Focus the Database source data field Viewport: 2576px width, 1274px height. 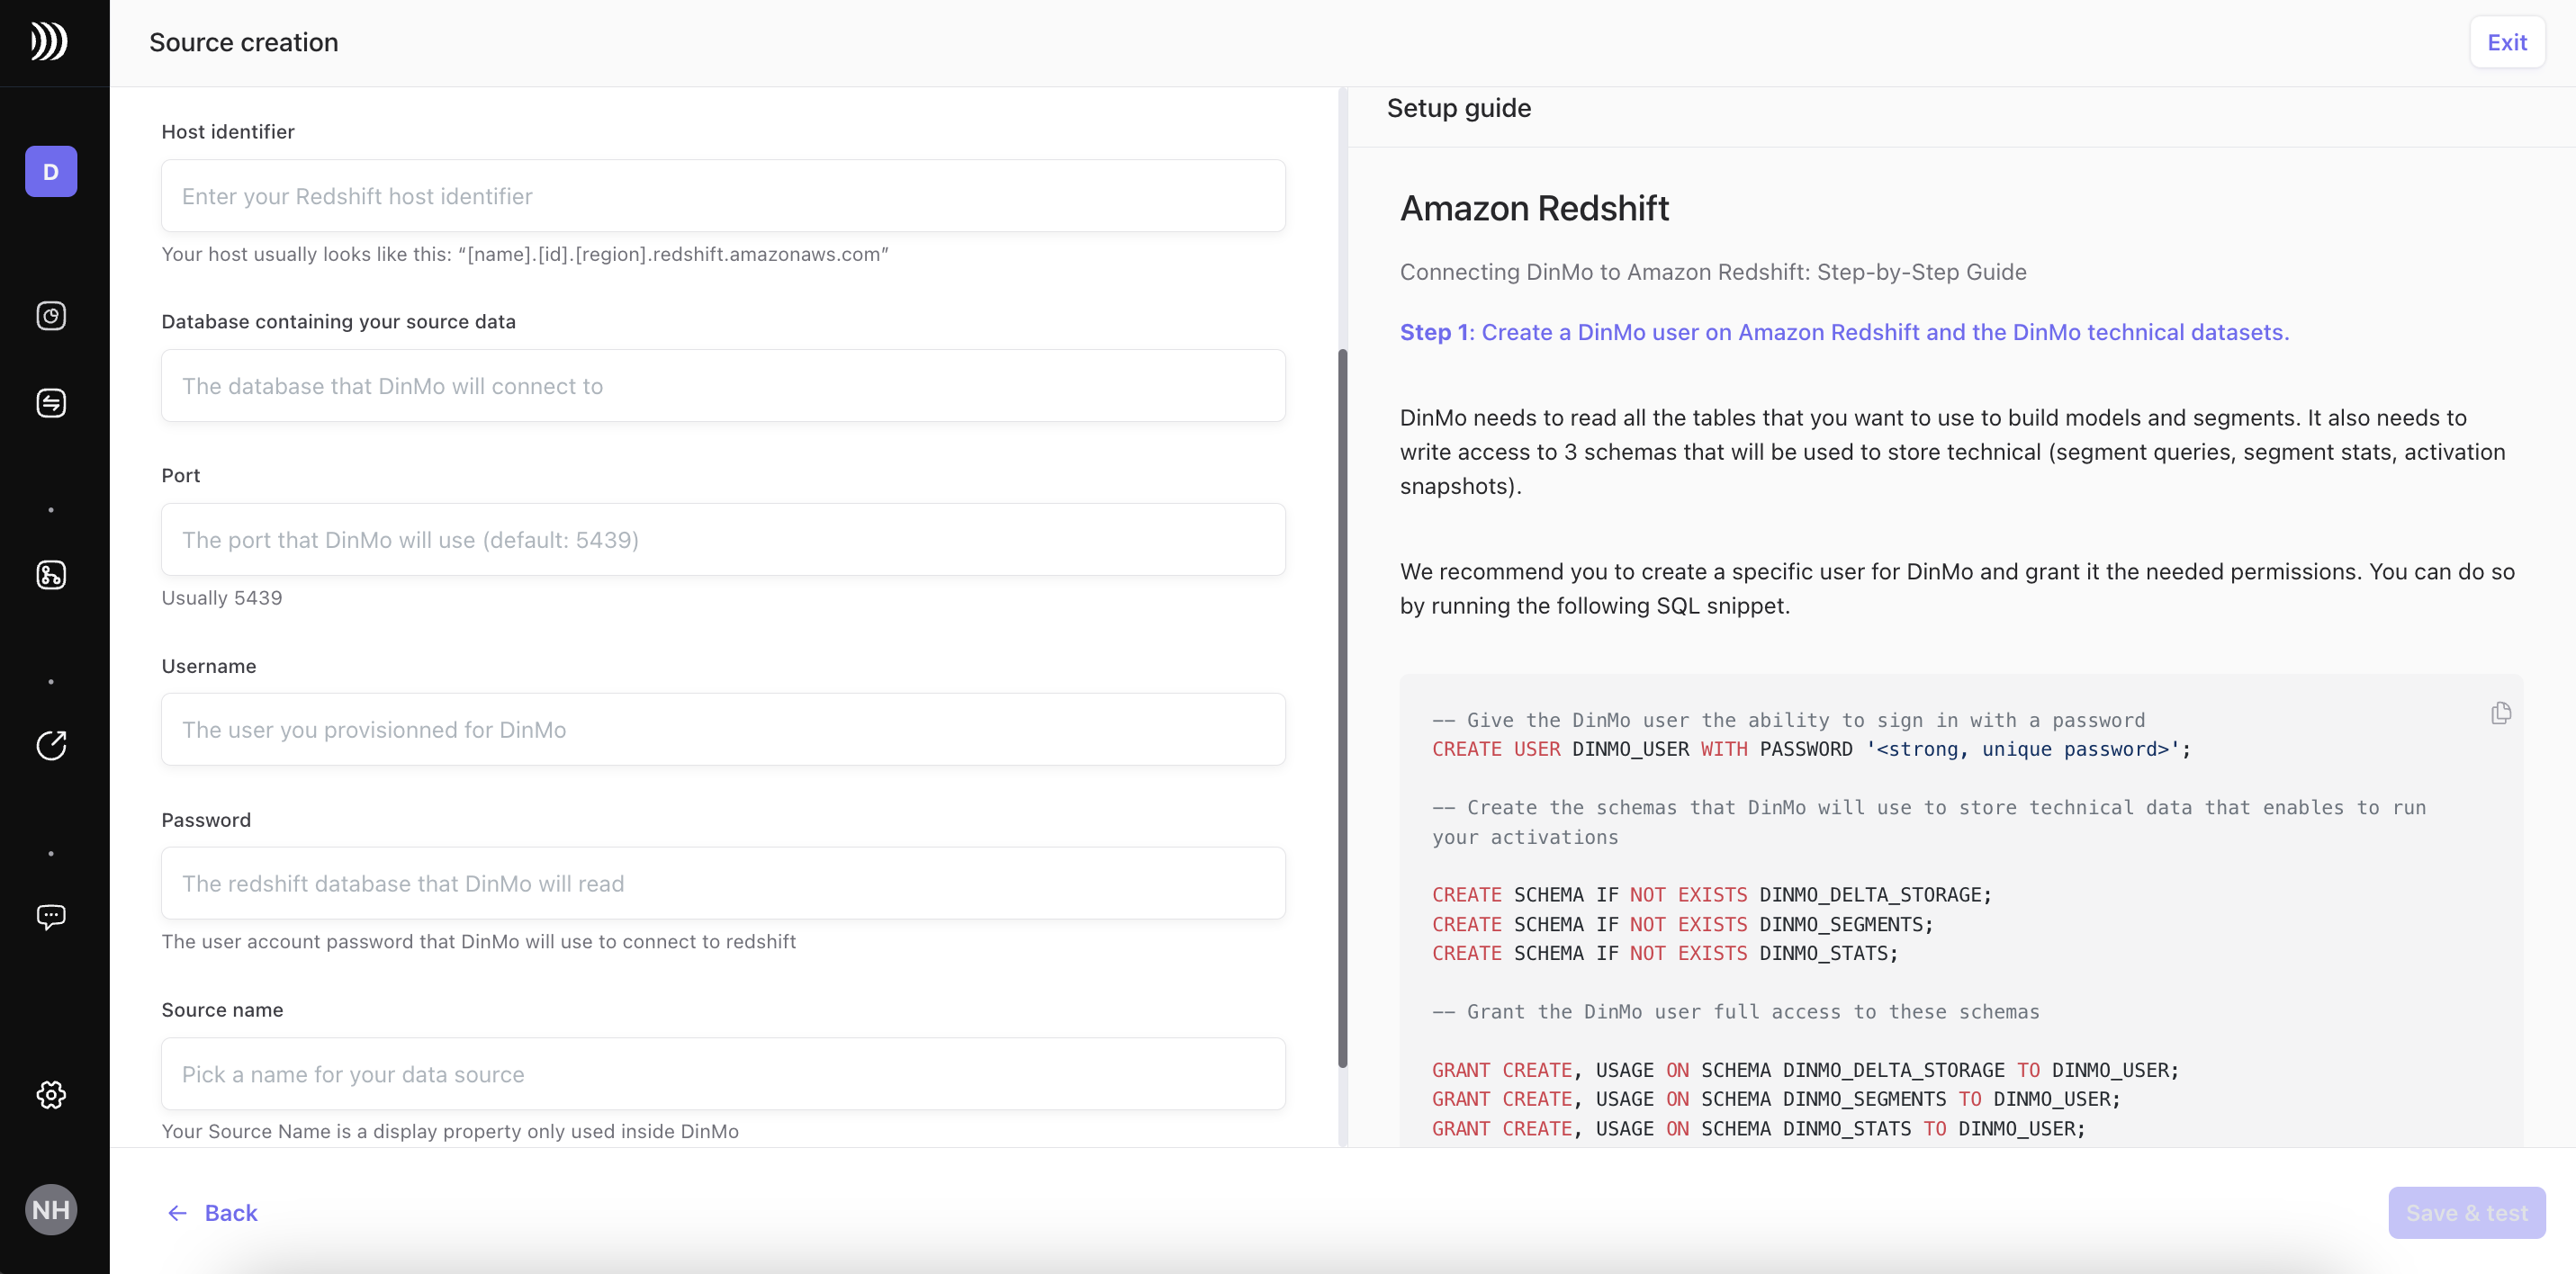723,386
